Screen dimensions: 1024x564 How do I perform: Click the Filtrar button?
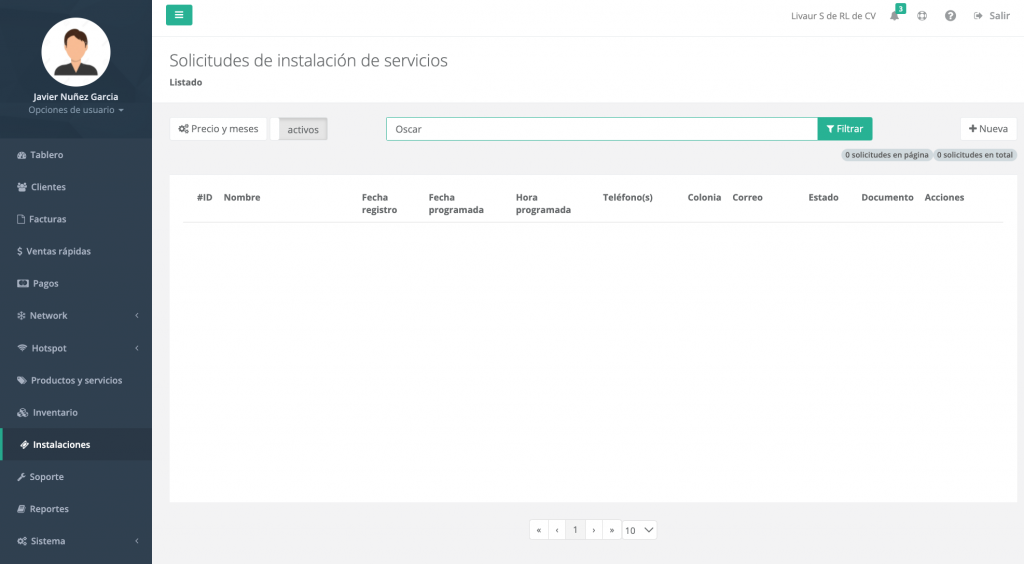click(x=845, y=129)
